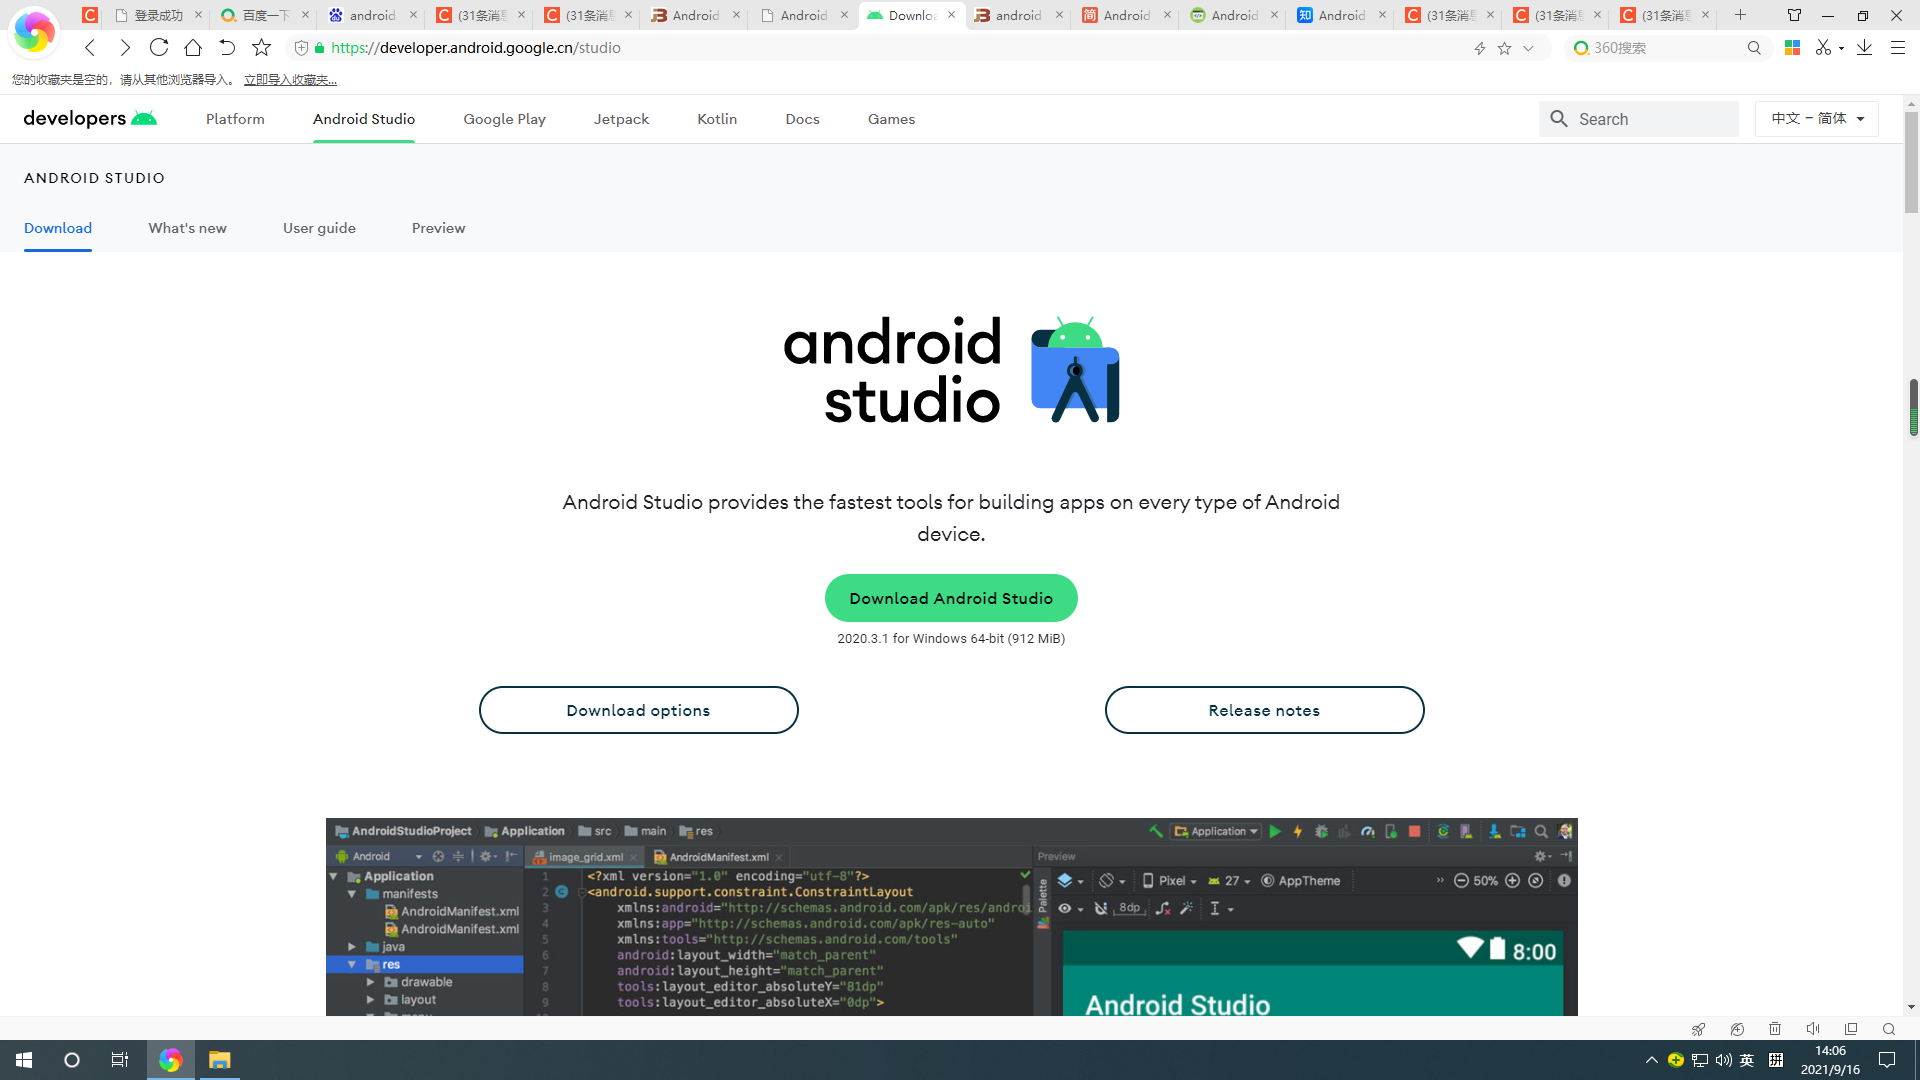The width and height of the screenshot is (1920, 1080).
Task: Click the 360 search magnifier icon
Action: [x=1754, y=48]
